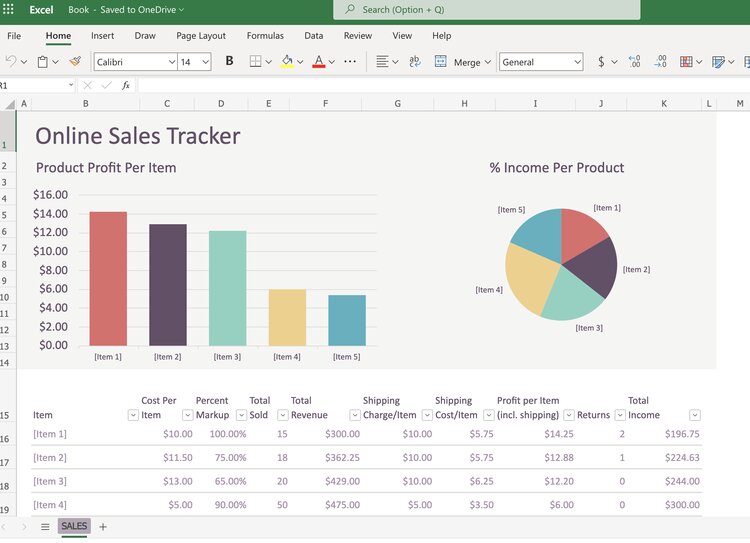Viewport: 750px width, 543px height.
Task: Toggle Wrap Text icon
Action: pos(415,61)
